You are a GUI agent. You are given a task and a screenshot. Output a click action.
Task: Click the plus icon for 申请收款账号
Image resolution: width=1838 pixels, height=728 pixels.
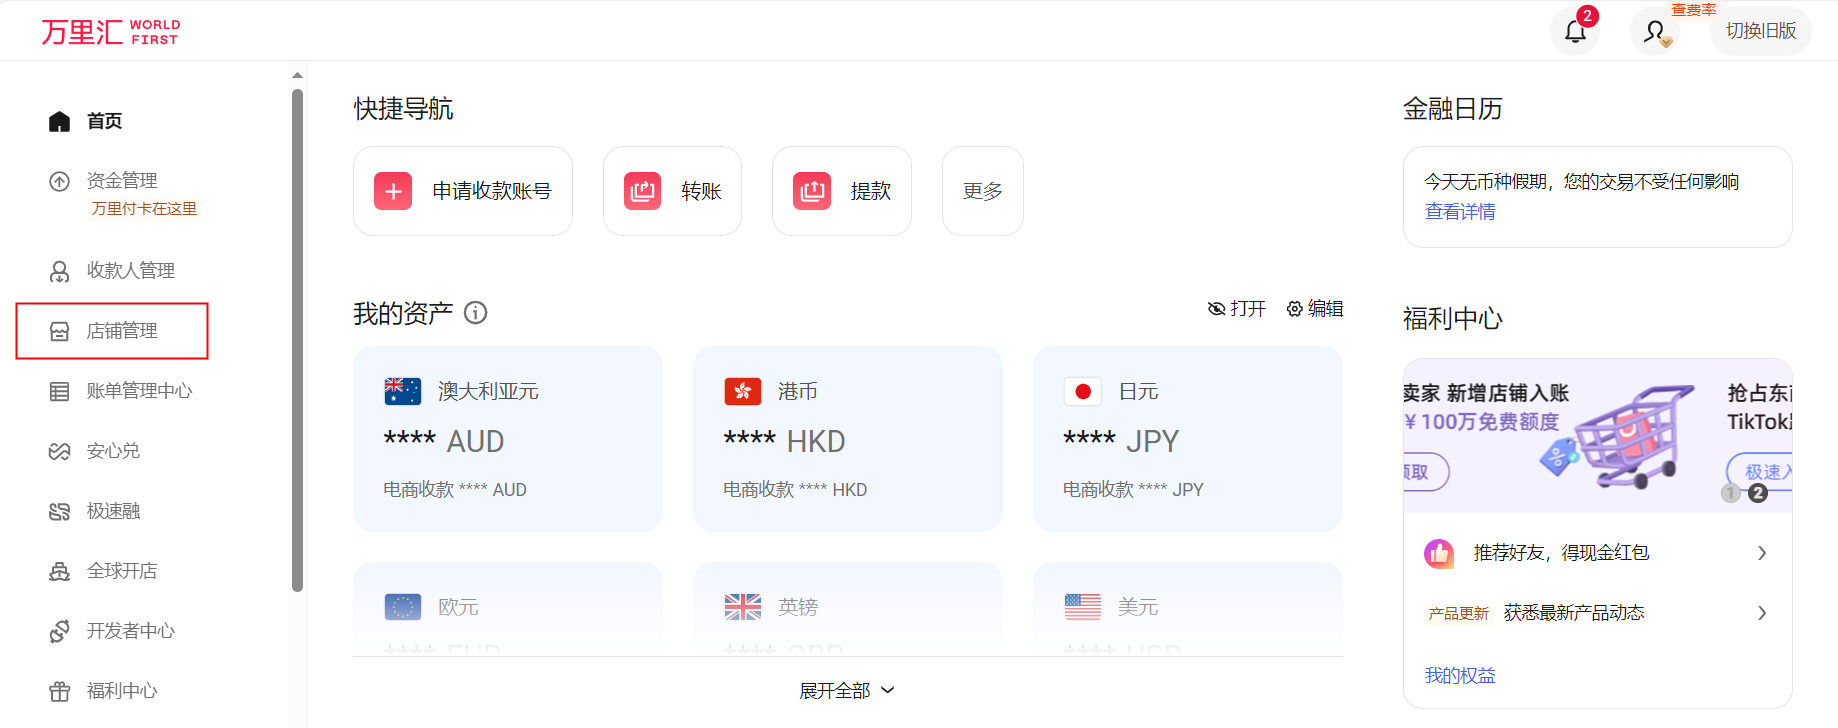click(x=393, y=191)
